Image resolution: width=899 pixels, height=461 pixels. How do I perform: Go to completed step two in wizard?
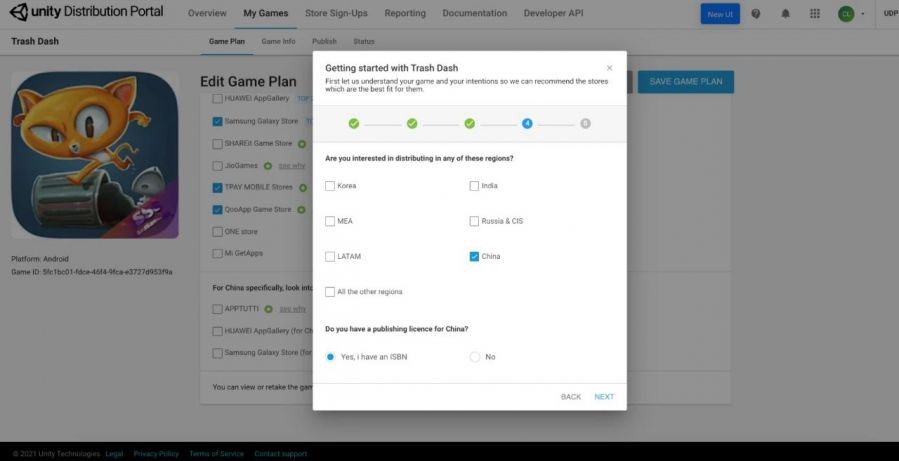[412, 123]
